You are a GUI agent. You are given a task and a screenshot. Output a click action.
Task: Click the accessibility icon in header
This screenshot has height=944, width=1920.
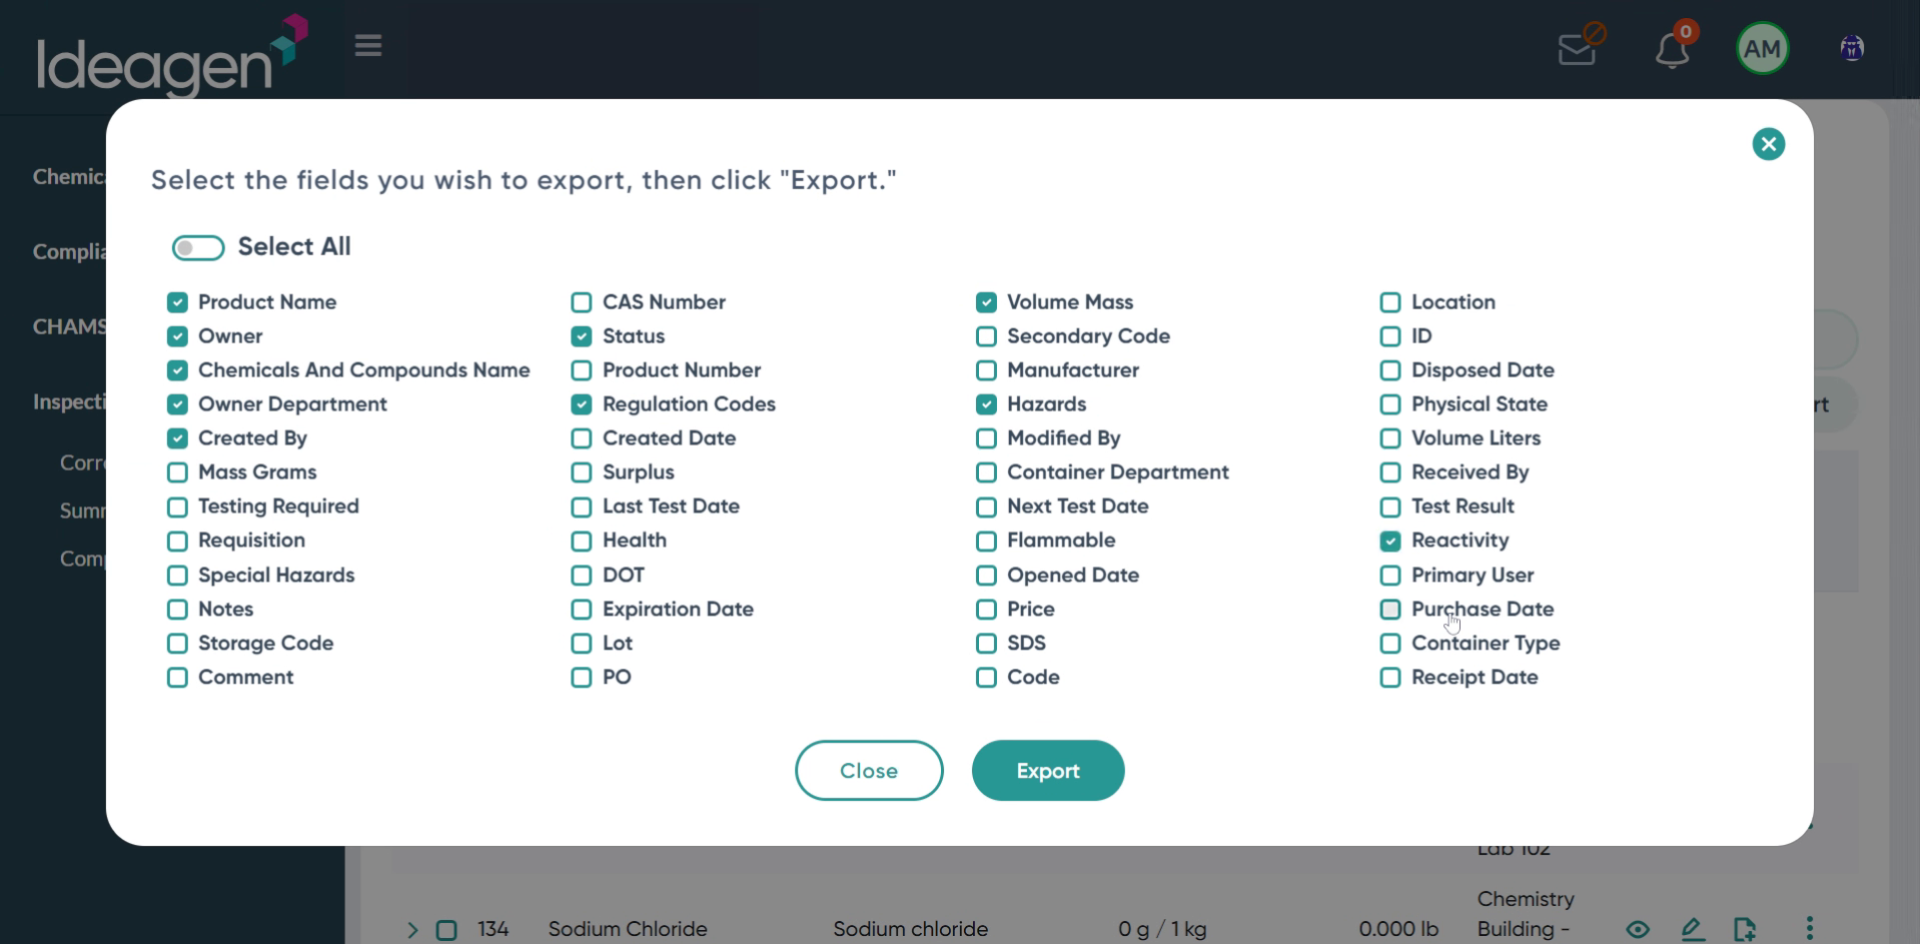[1852, 48]
